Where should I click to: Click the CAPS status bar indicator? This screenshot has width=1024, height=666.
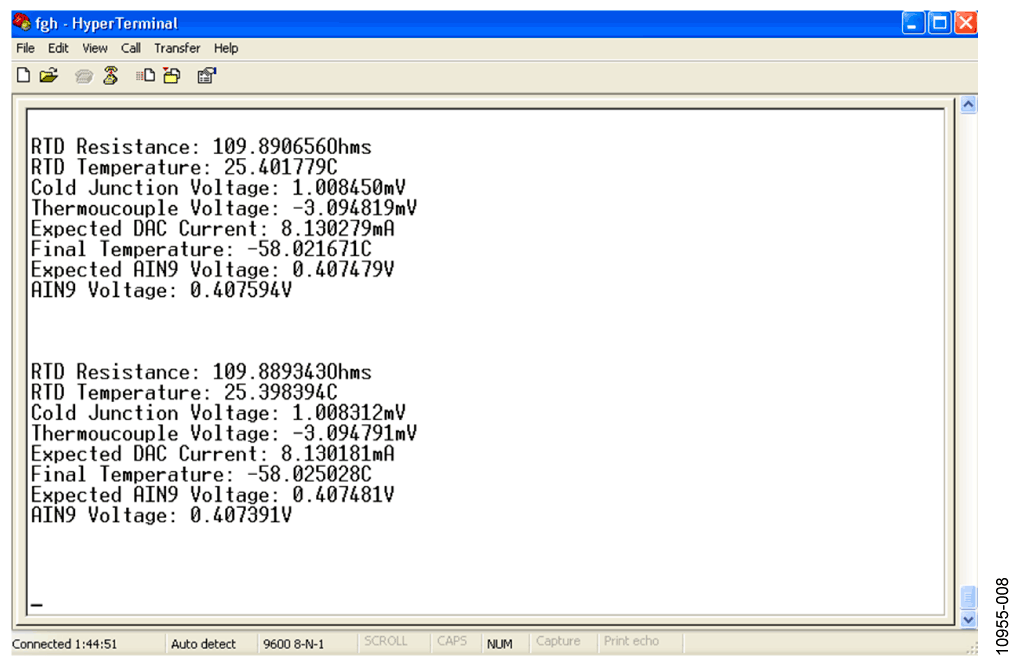pyautogui.click(x=452, y=641)
